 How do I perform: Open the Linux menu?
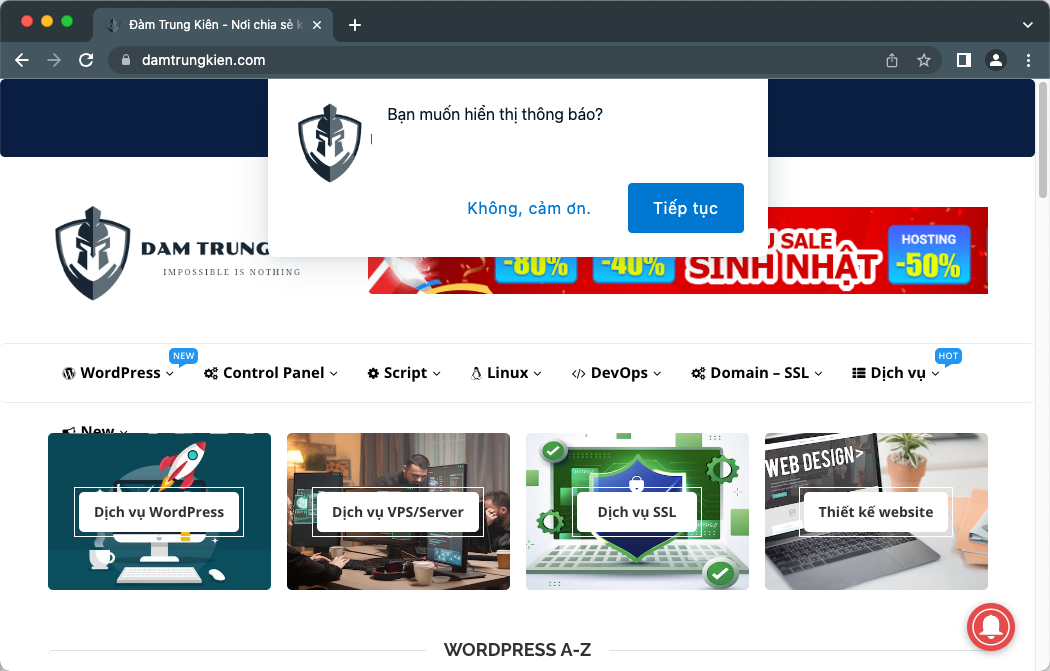506,373
